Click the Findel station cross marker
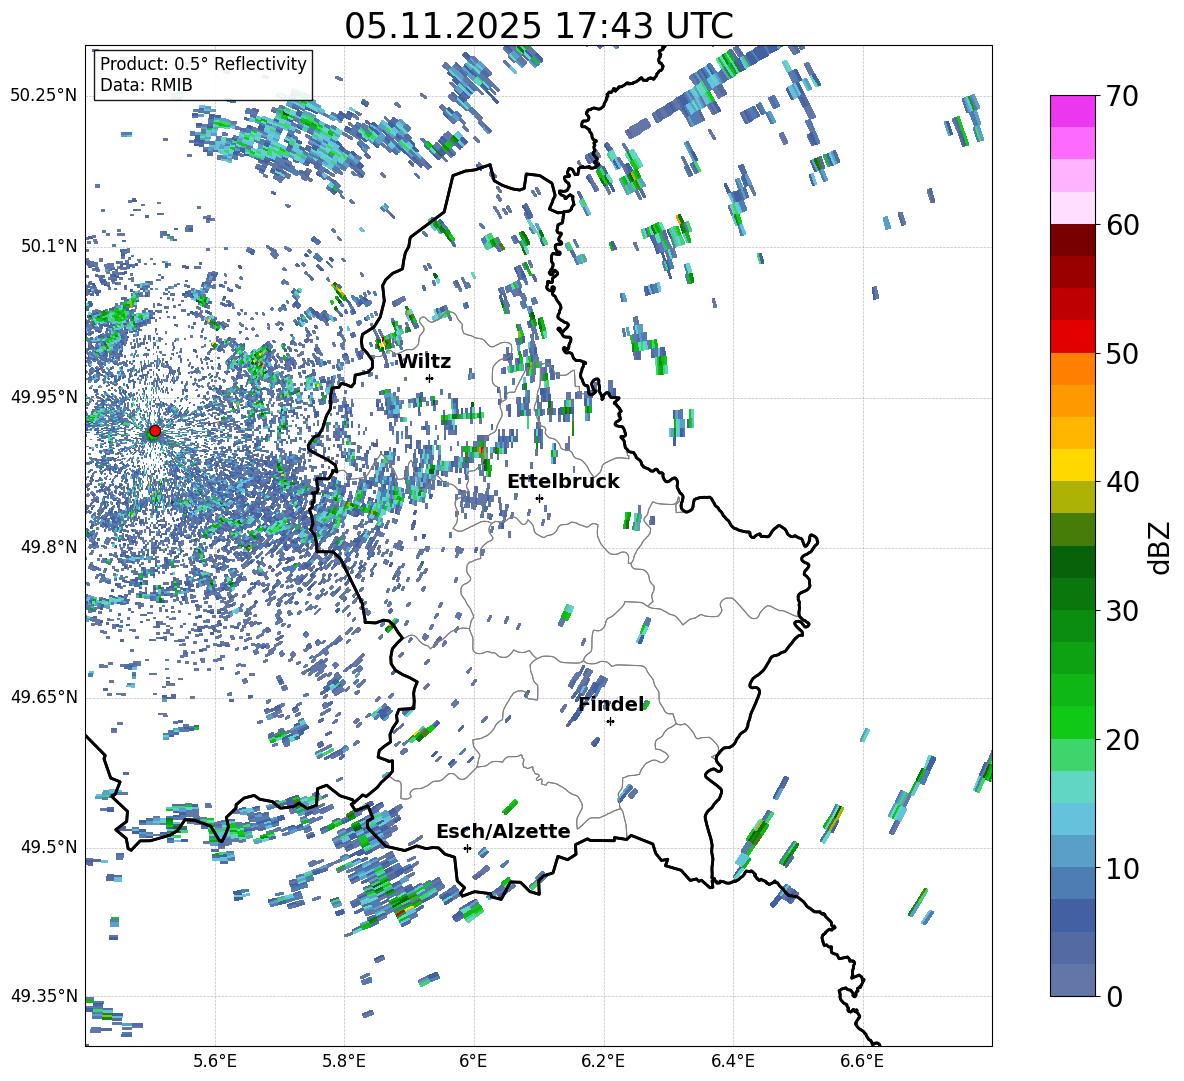 point(610,721)
